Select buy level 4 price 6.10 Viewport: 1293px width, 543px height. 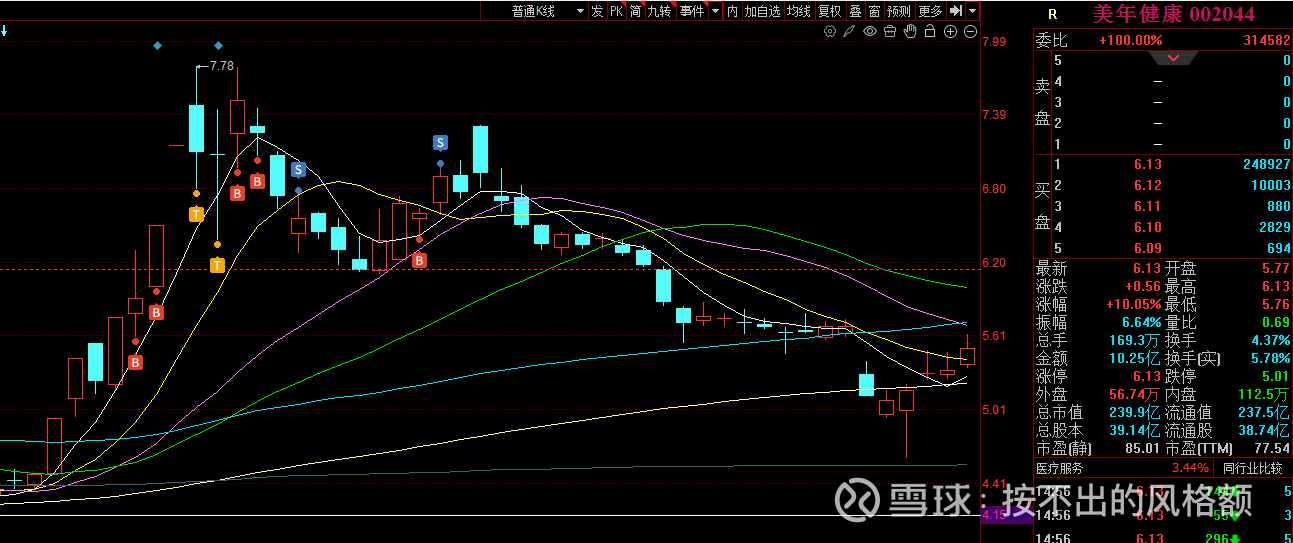tap(1147, 227)
